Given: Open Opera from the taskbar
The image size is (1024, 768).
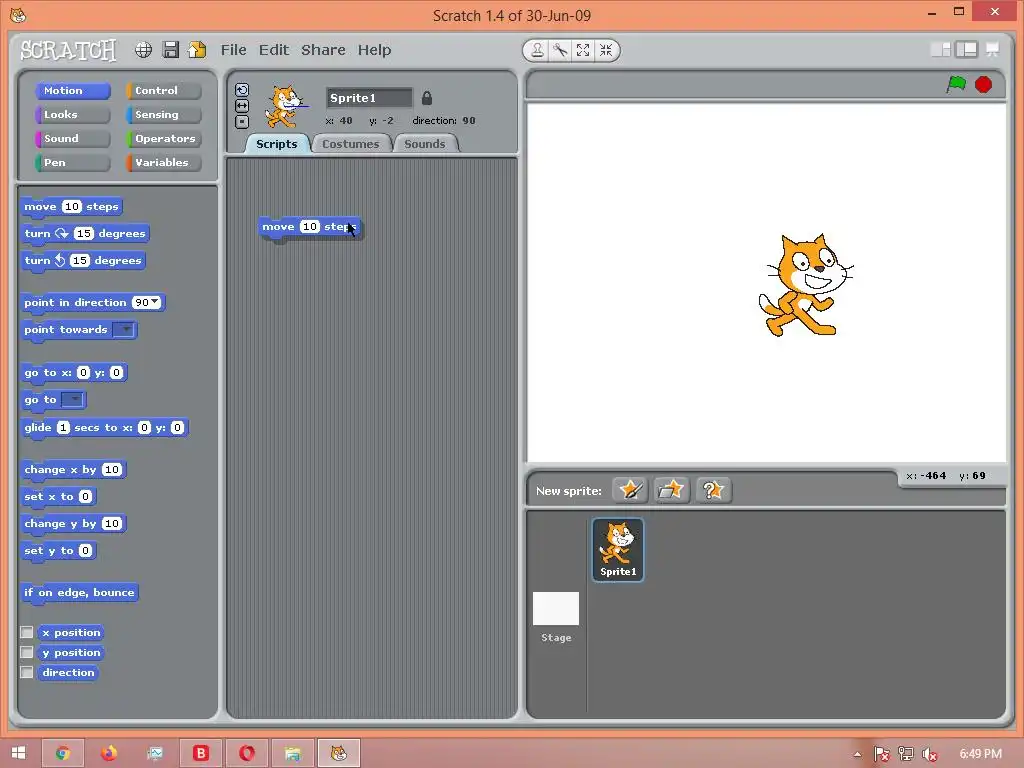Looking at the screenshot, I should [x=247, y=753].
